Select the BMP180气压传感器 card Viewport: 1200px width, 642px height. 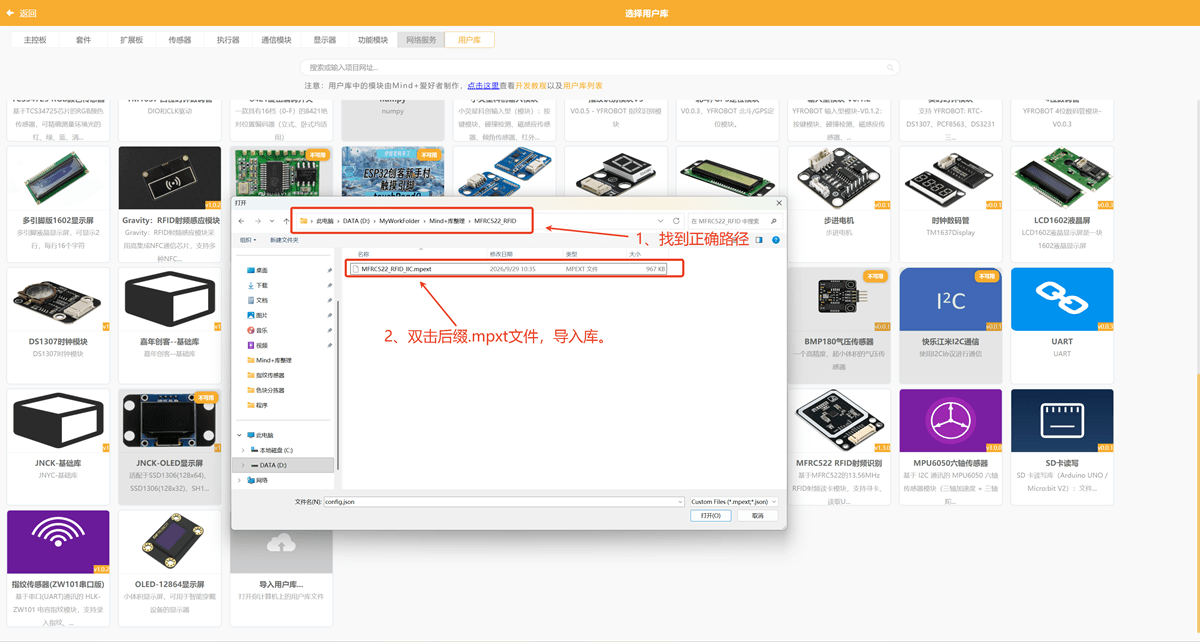(839, 323)
